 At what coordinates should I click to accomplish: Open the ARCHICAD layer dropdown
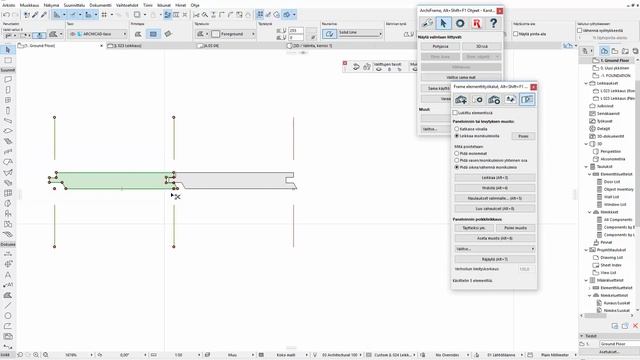click(98, 34)
